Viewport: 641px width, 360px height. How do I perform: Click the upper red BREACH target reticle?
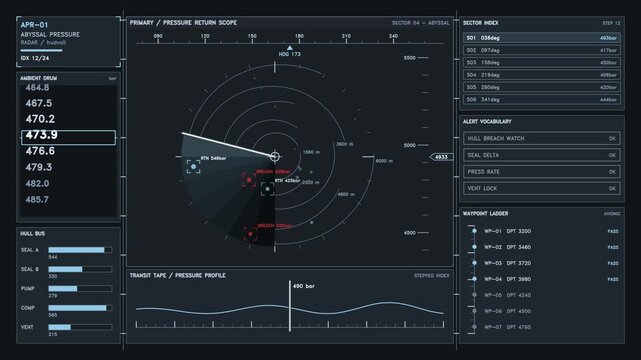click(249, 180)
